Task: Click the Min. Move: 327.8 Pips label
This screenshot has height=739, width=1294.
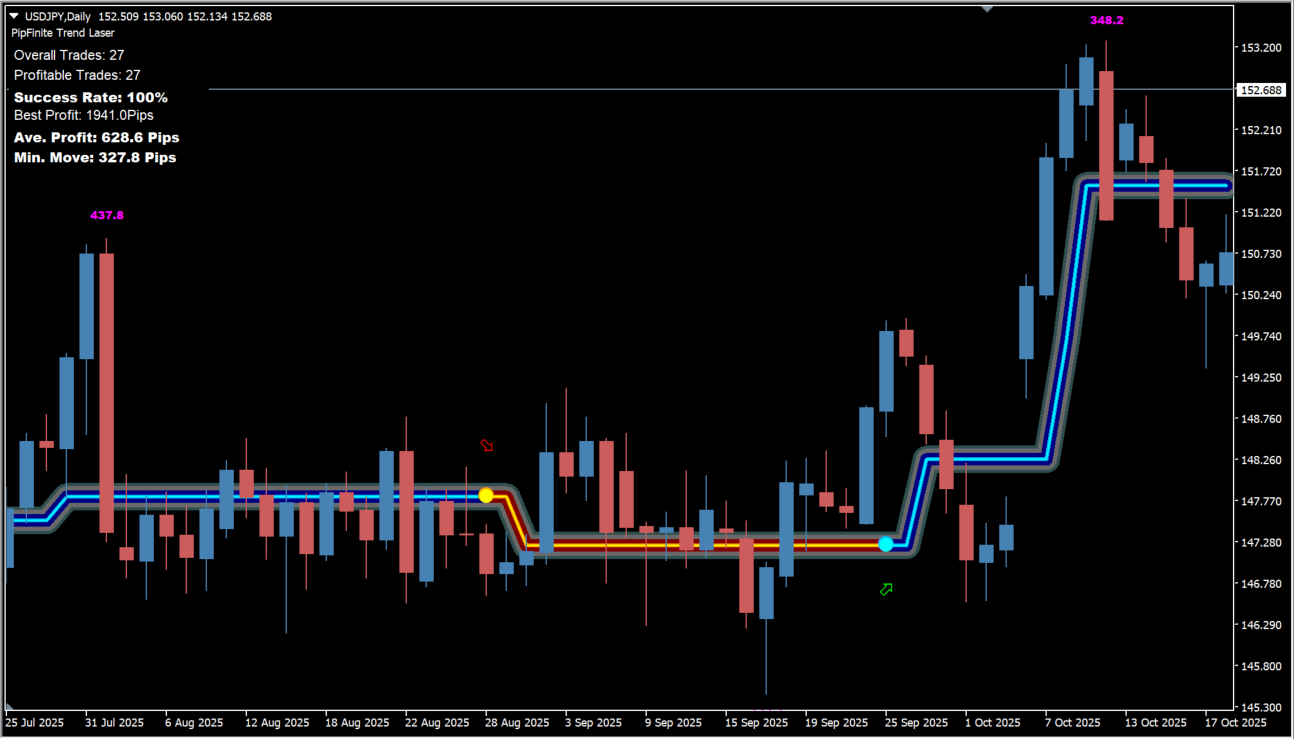Action: 95,157
